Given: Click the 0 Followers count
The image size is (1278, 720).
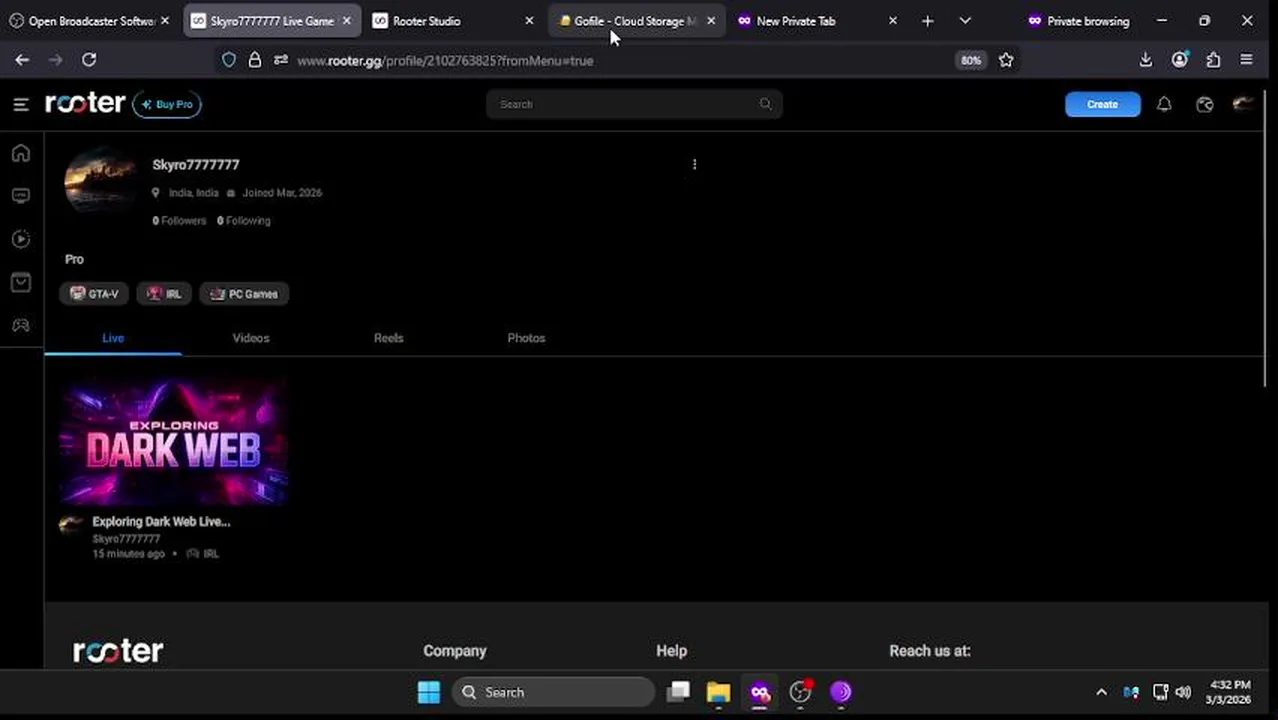Looking at the screenshot, I should point(179,220).
